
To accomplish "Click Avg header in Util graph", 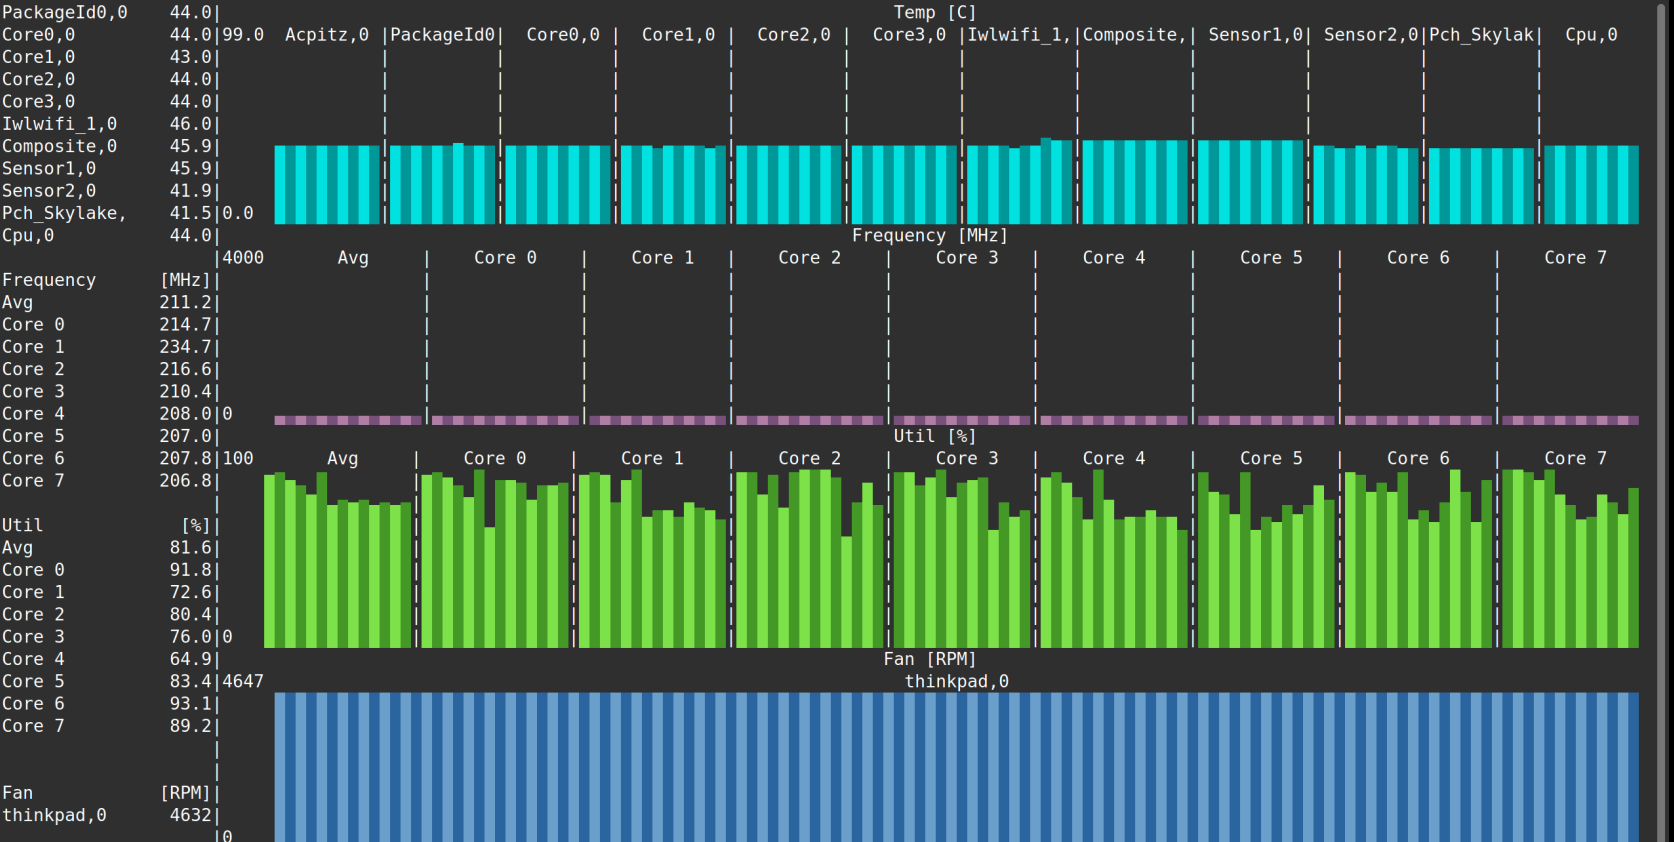I will 342,458.
